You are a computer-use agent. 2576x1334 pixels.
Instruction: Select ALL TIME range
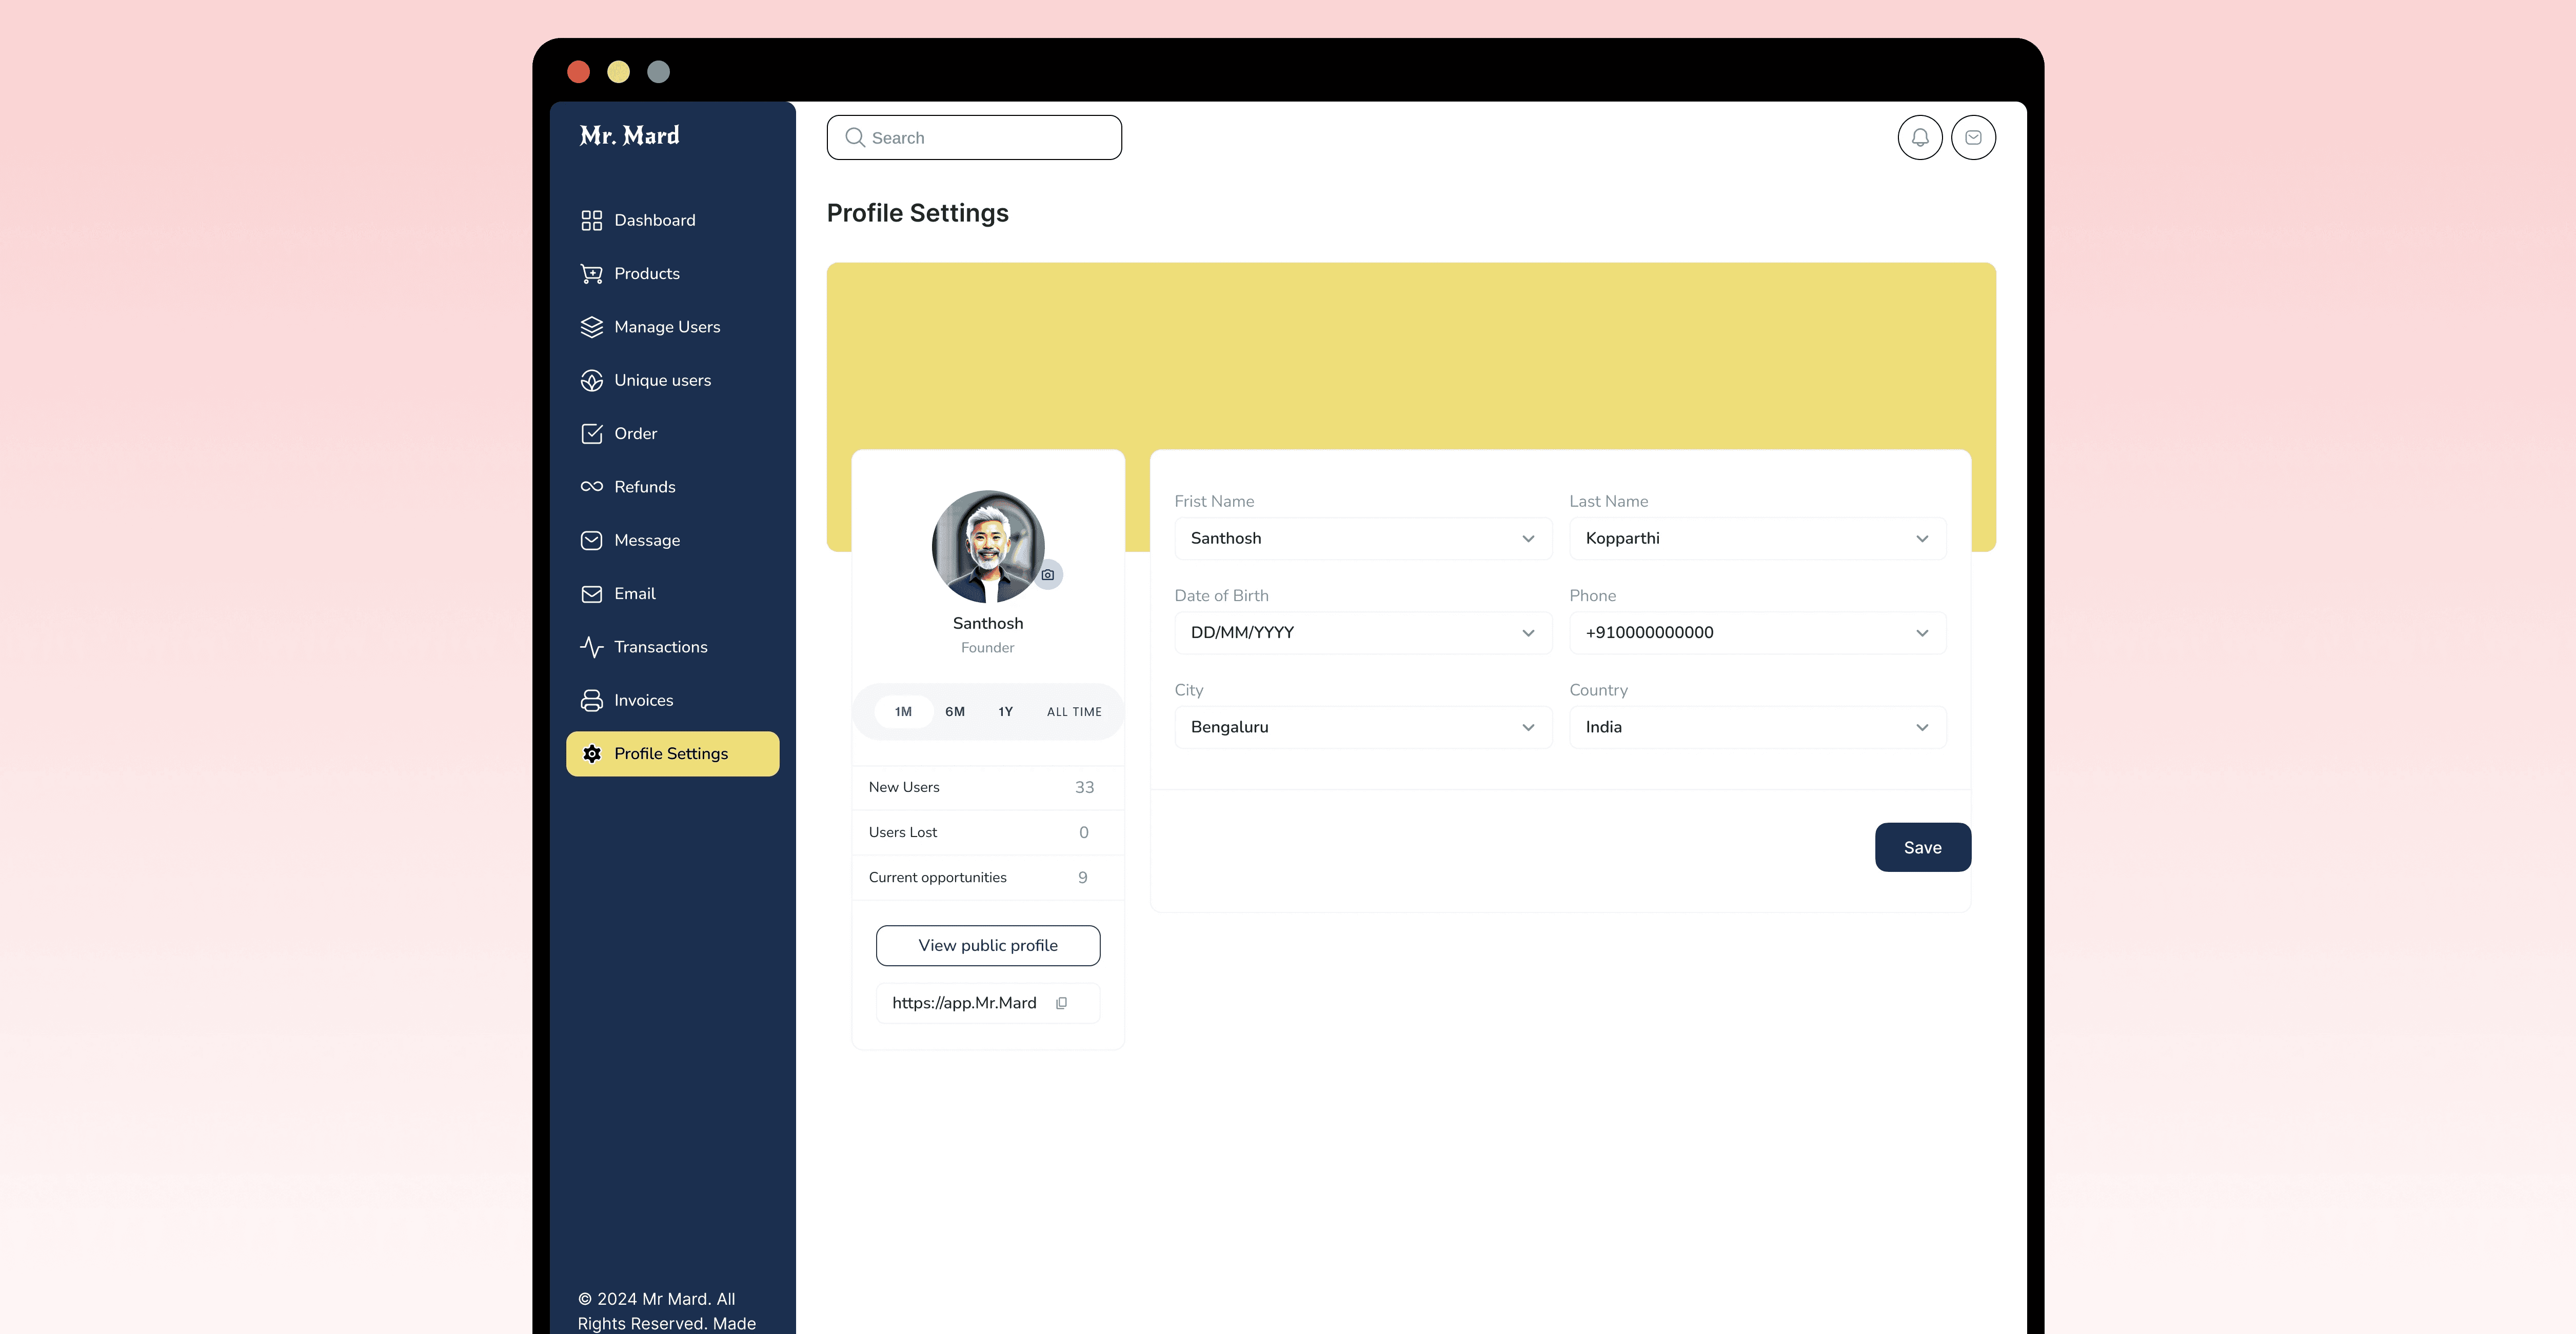(x=1073, y=712)
